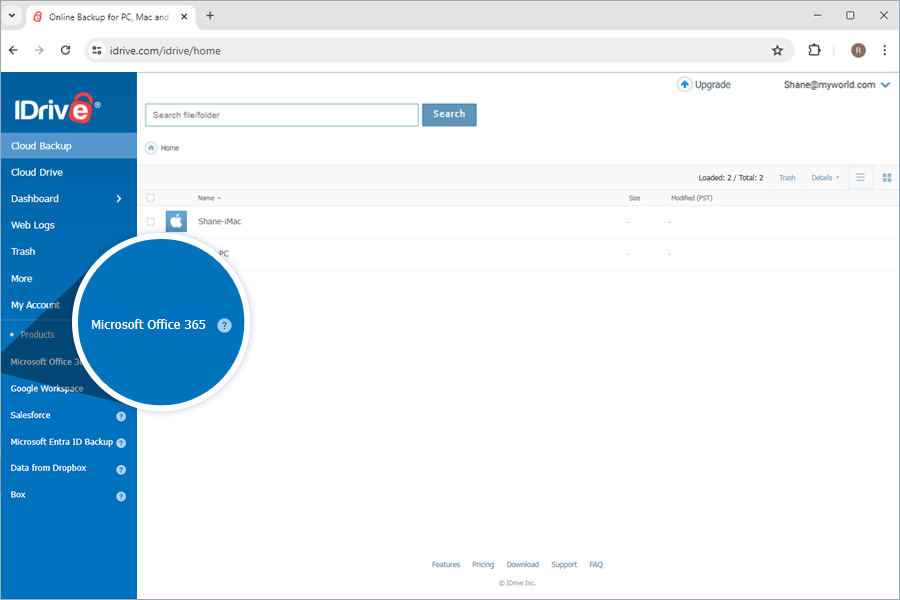
Task: Open Chrome three-dot menu
Action: tap(885, 51)
